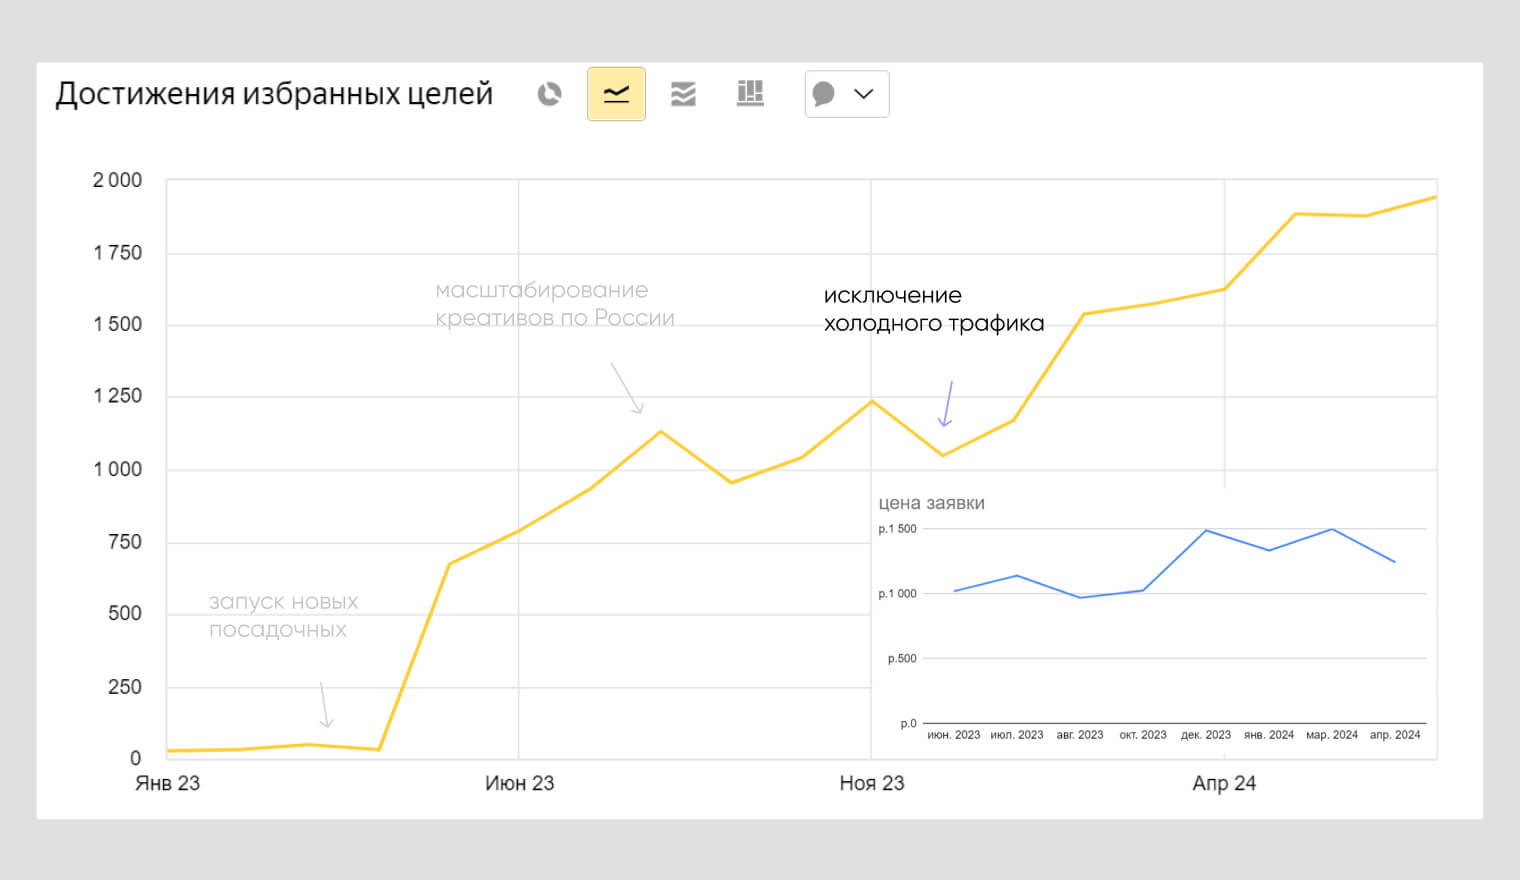
Task: Click gray arrow below масштабирование креативов annotation
Action: point(627,388)
